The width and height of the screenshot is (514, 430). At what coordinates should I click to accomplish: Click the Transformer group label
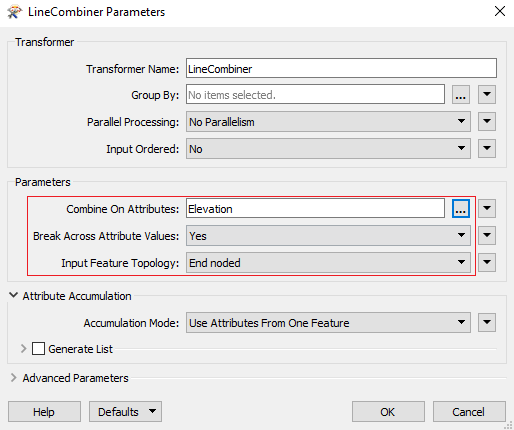click(x=44, y=42)
